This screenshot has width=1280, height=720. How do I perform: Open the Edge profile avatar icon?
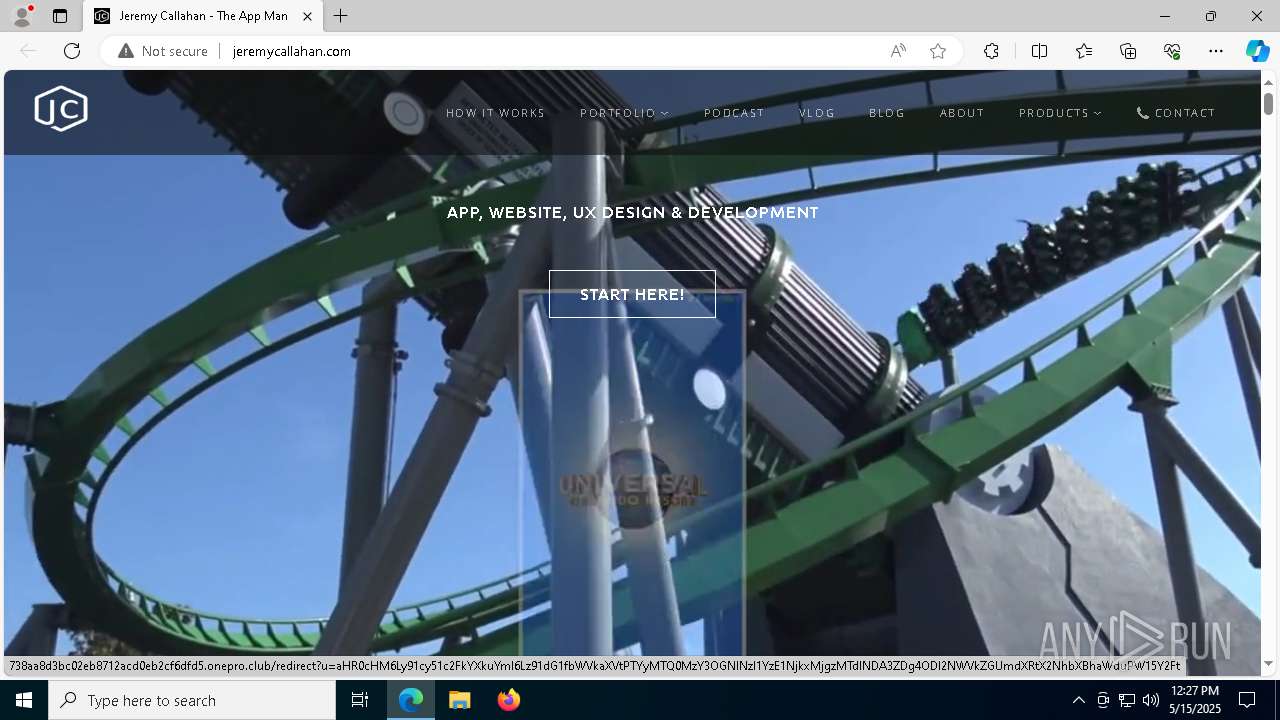point(21,16)
